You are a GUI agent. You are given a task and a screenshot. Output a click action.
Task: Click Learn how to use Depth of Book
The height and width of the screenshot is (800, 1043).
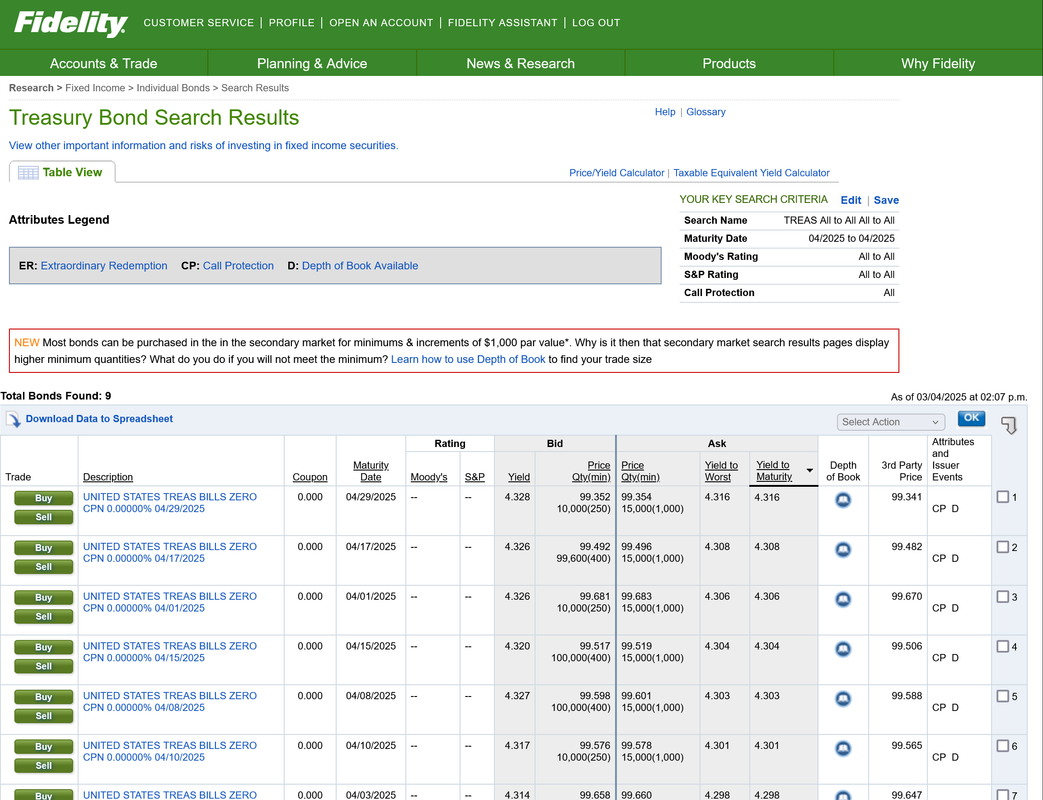tap(468, 359)
